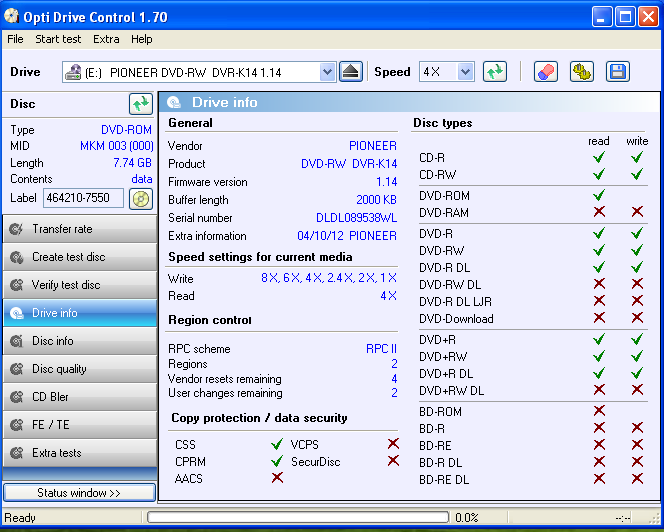The width and height of the screenshot is (664, 532).
Task: Click the FE / TE sidebar icon
Action: click(16, 425)
